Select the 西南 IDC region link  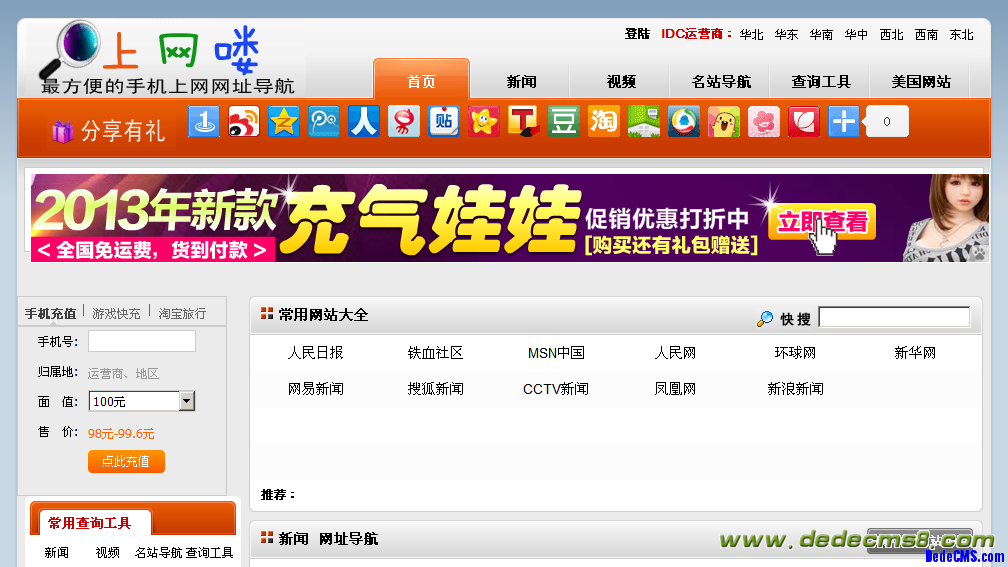pyautogui.click(x=926, y=35)
